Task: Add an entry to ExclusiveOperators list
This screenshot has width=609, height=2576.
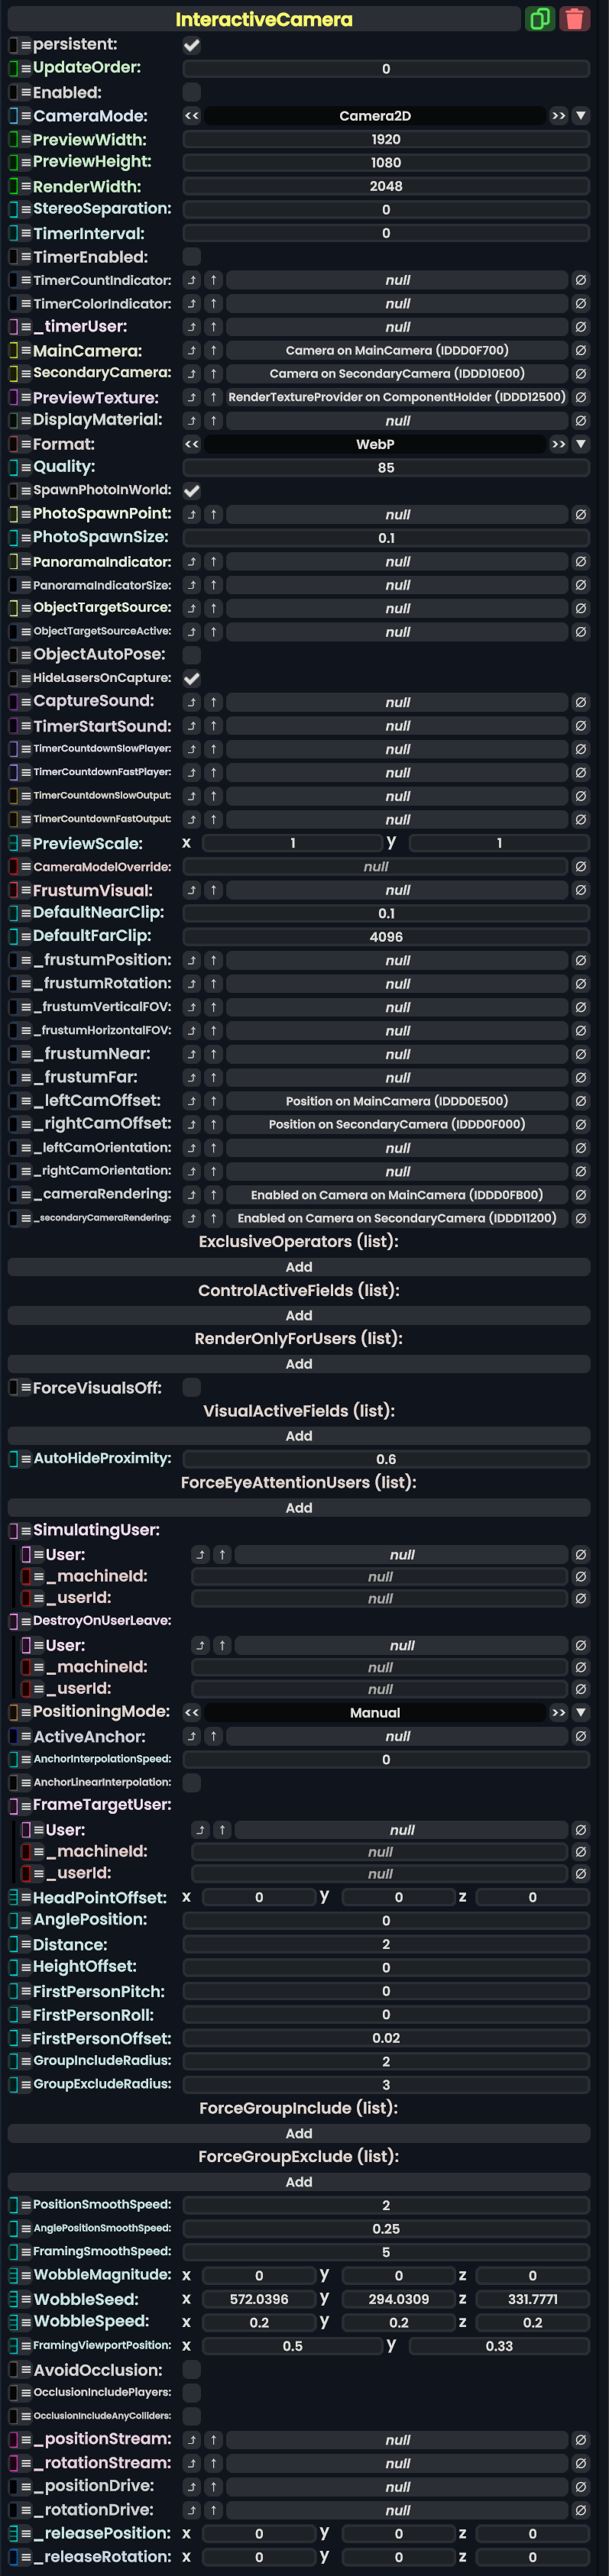Action: point(298,1267)
